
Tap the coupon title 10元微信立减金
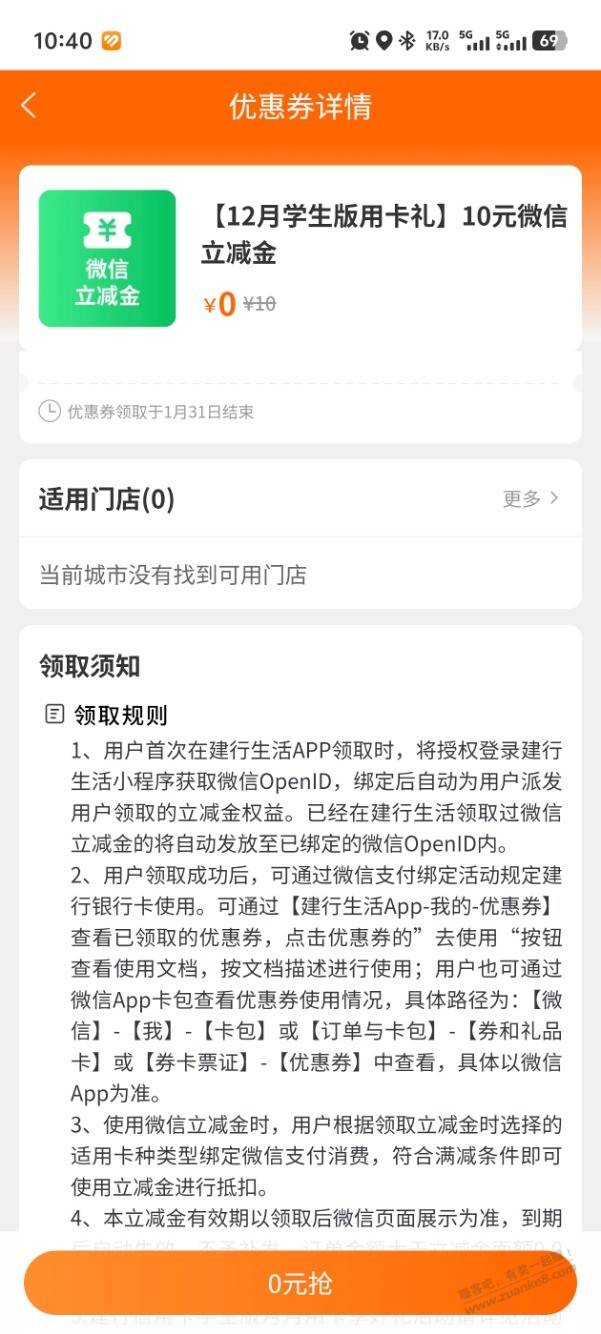pos(384,235)
